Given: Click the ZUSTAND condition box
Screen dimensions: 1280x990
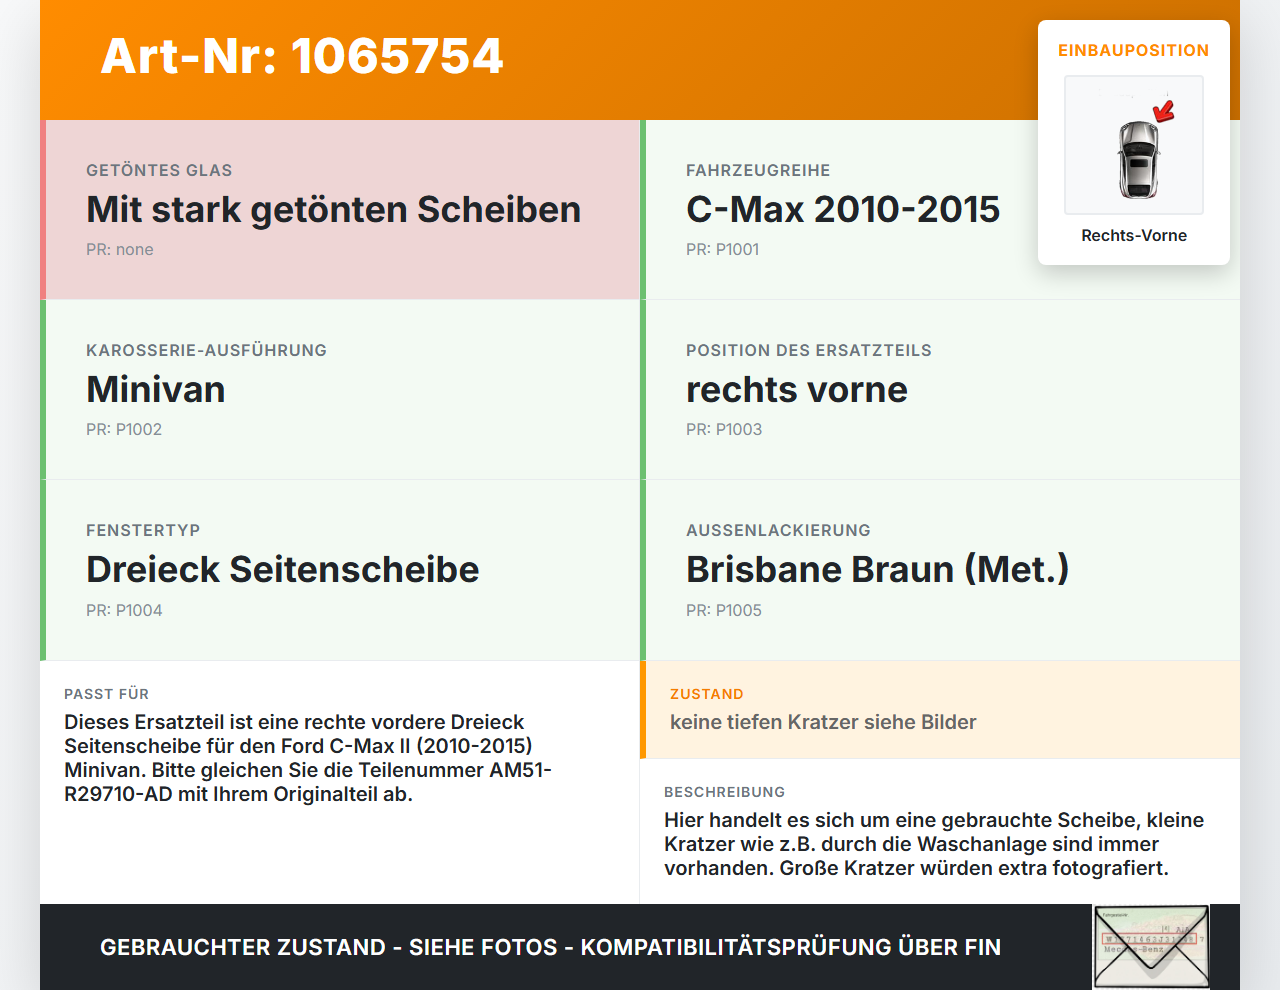Looking at the screenshot, I should (x=940, y=710).
